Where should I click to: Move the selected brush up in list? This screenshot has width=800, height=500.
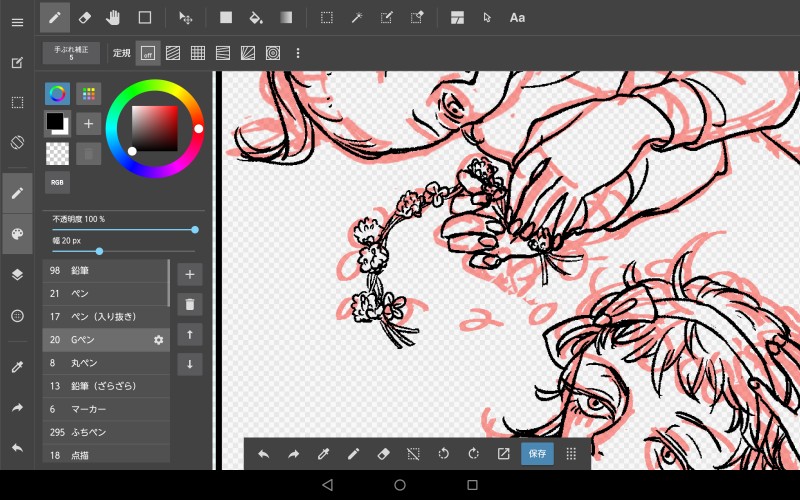[x=190, y=335]
